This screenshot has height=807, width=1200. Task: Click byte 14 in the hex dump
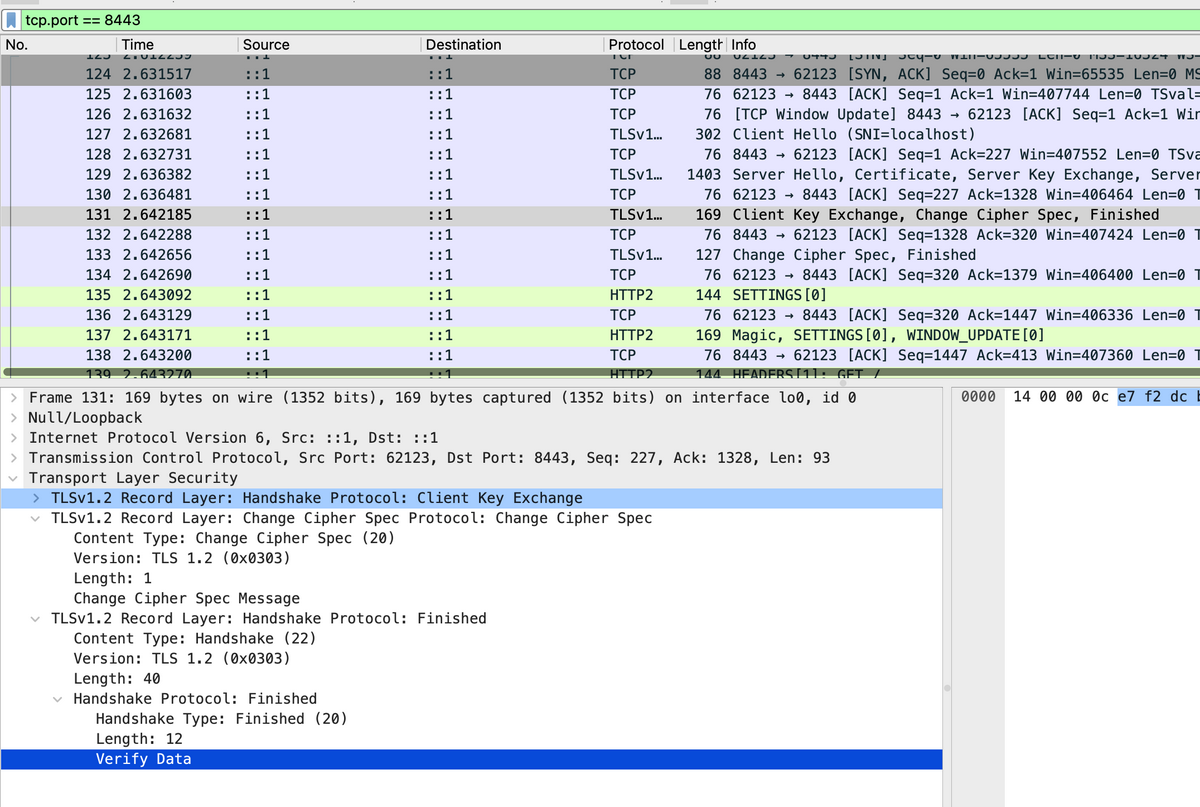click(1022, 397)
